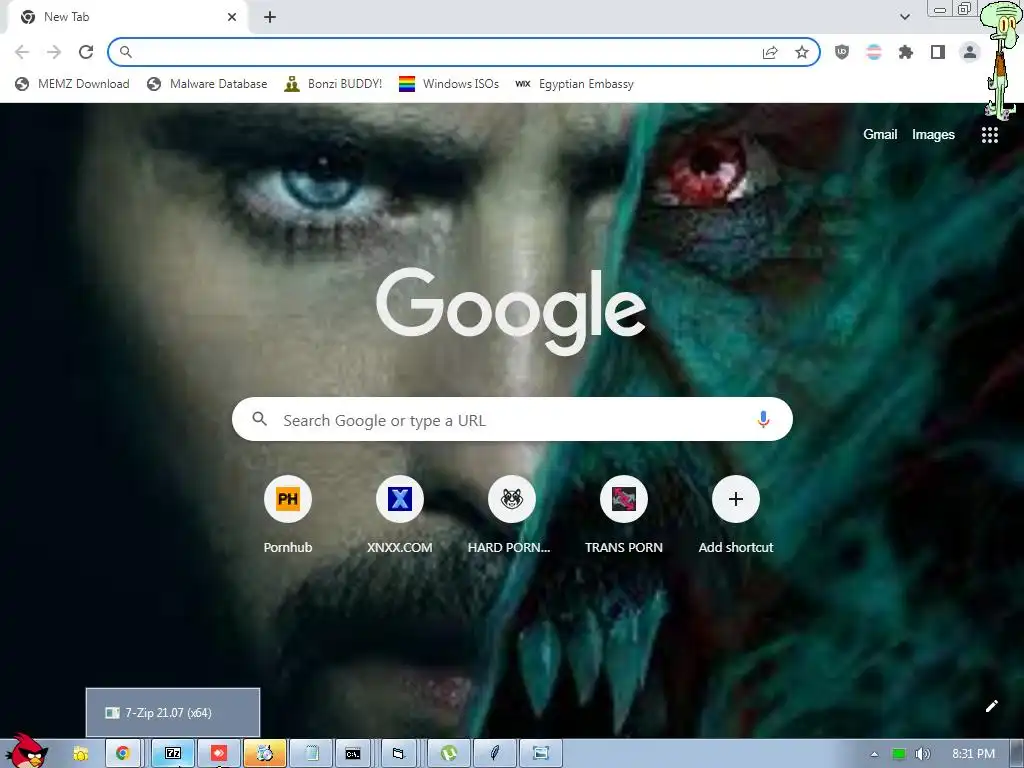Switch to uTorrent in the taskbar

click(x=449, y=754)
